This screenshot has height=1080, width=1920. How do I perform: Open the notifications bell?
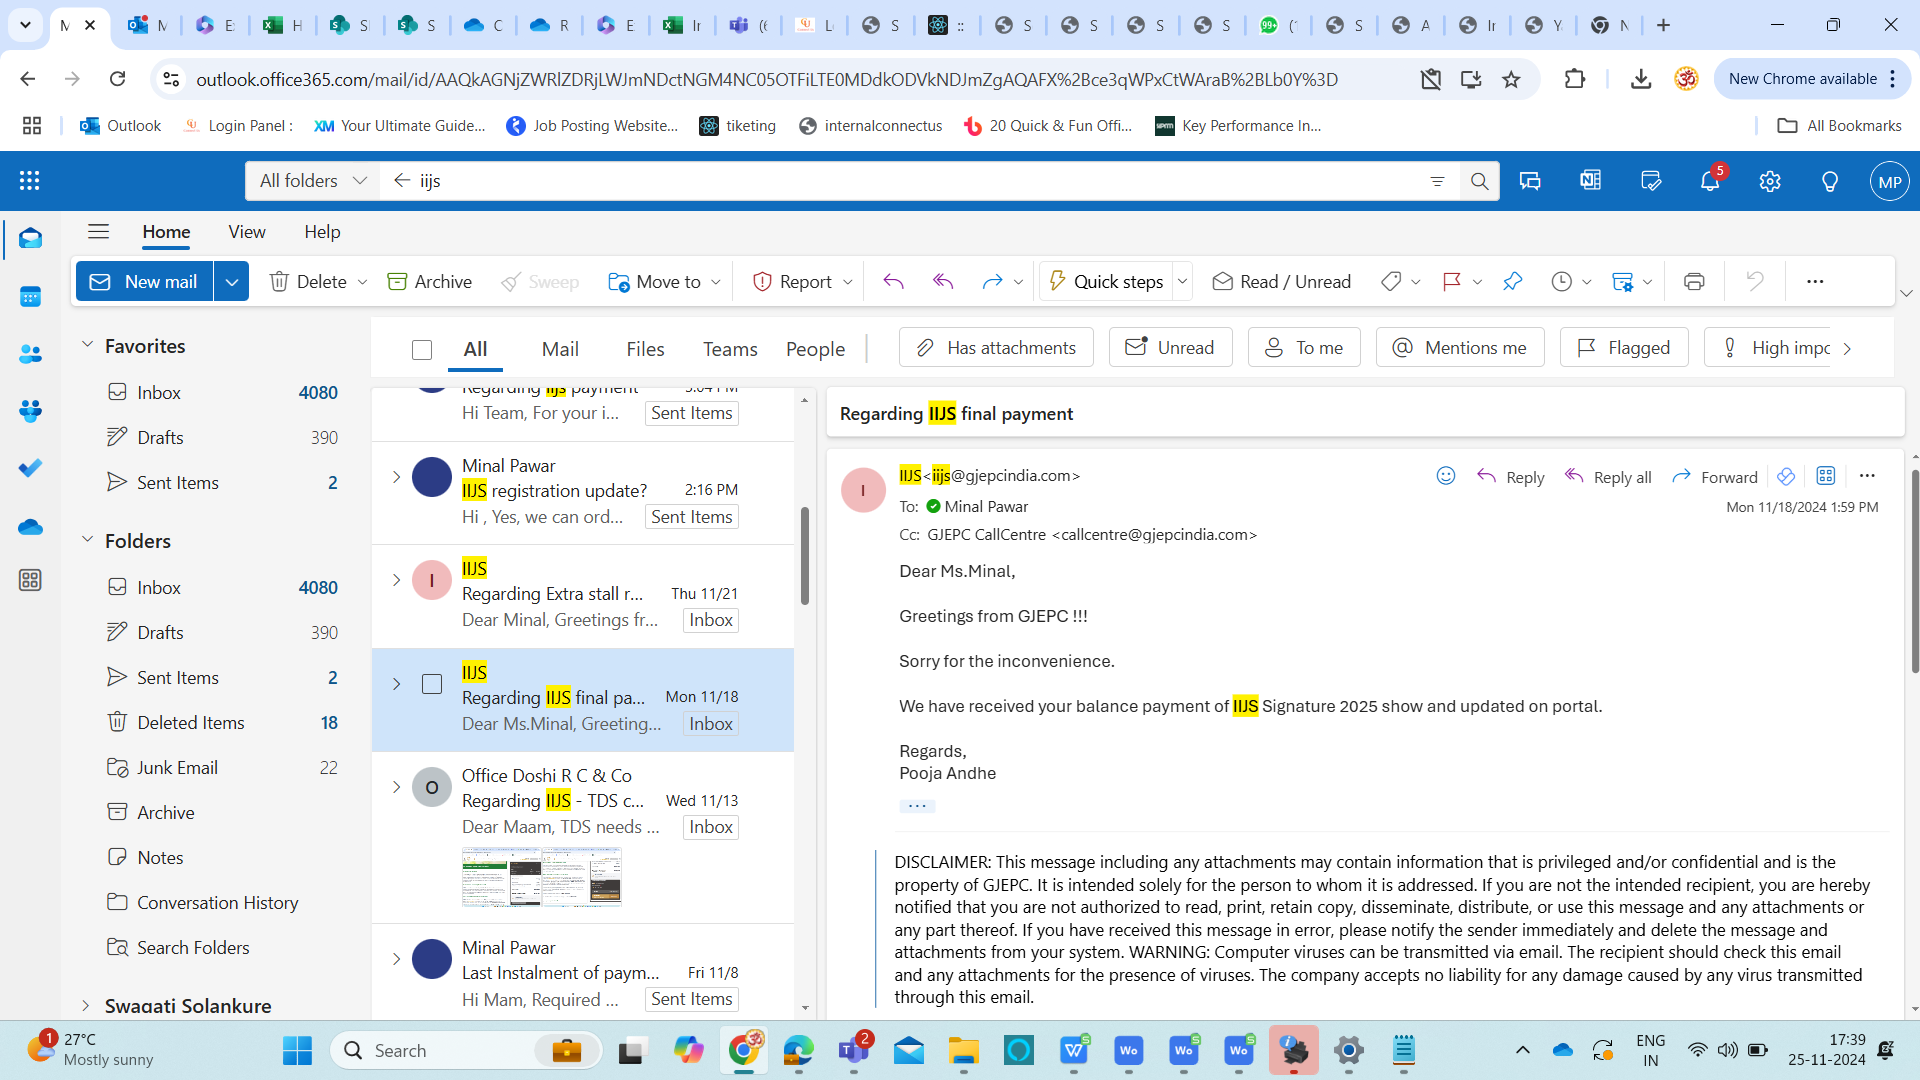(x=1710, y=181)
